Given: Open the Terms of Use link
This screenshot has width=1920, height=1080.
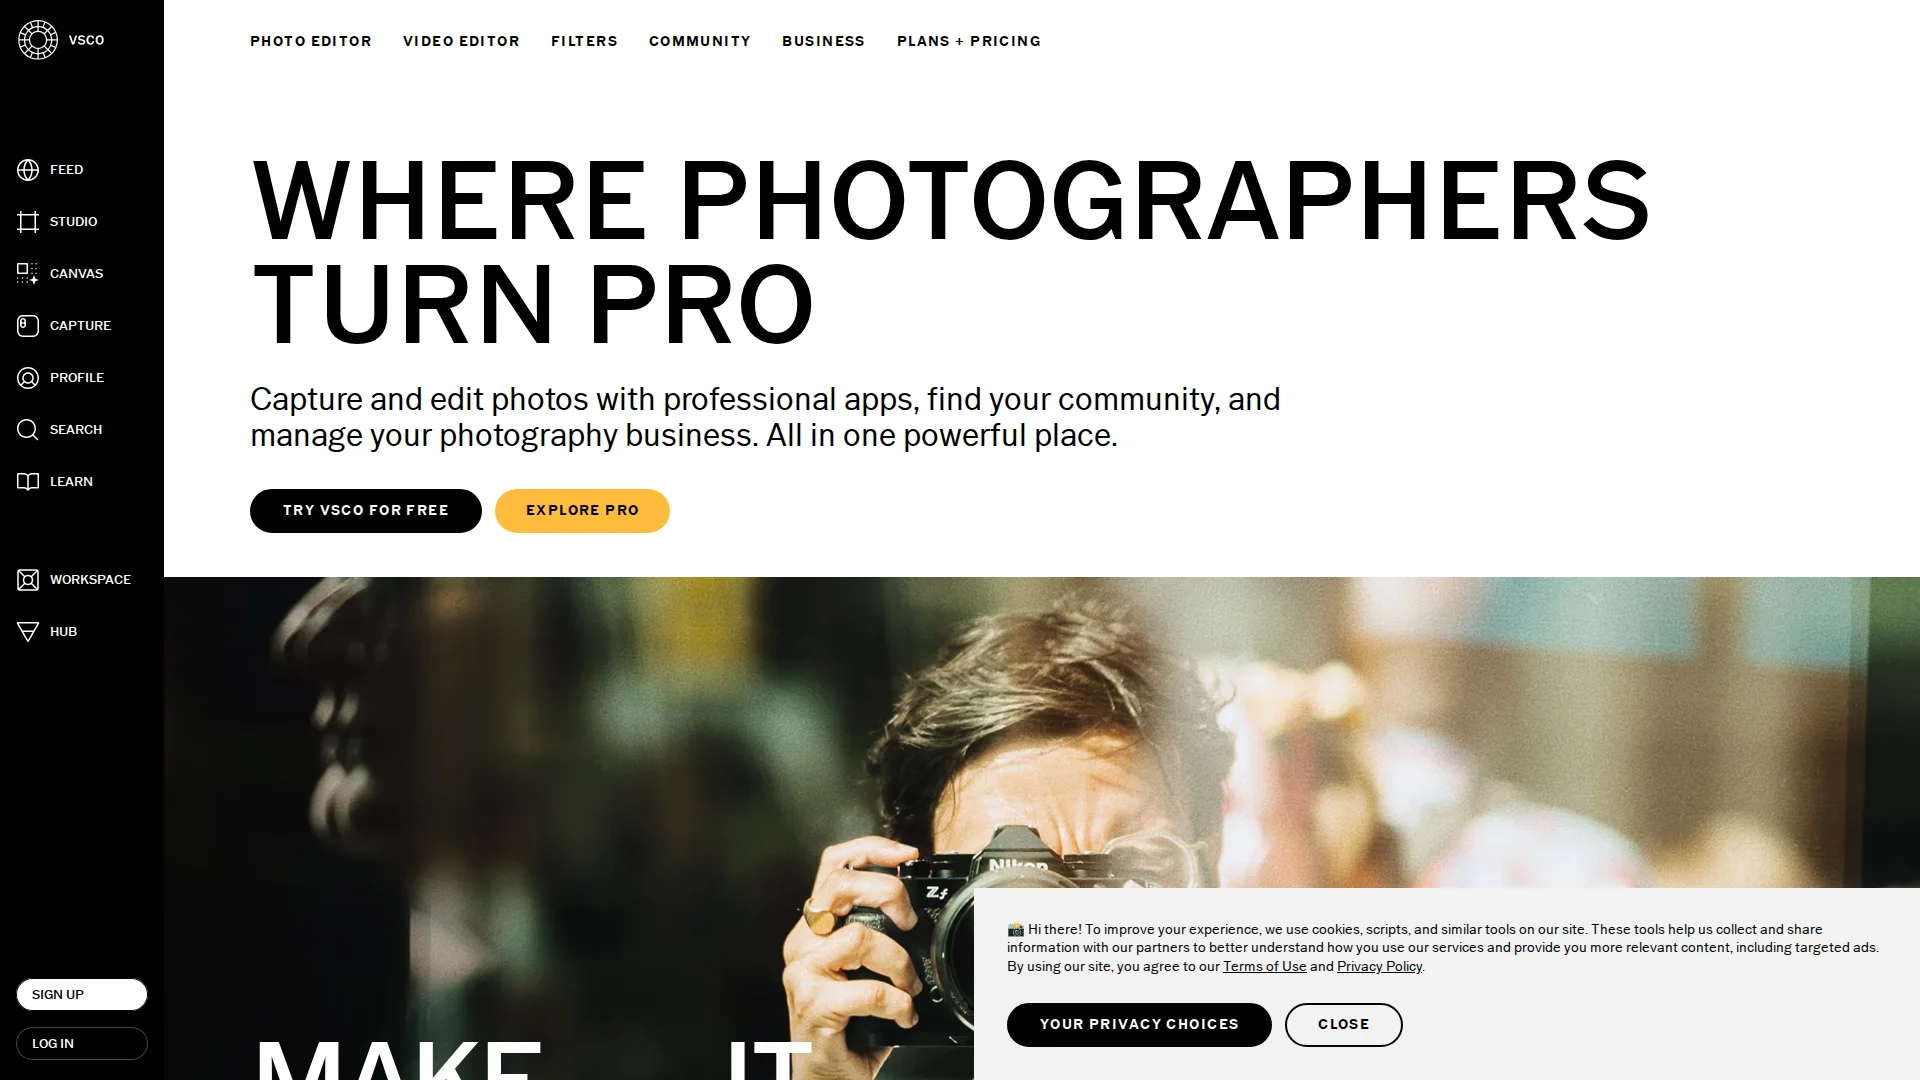Looking at the screenshot, I should tap(1264, 967).
